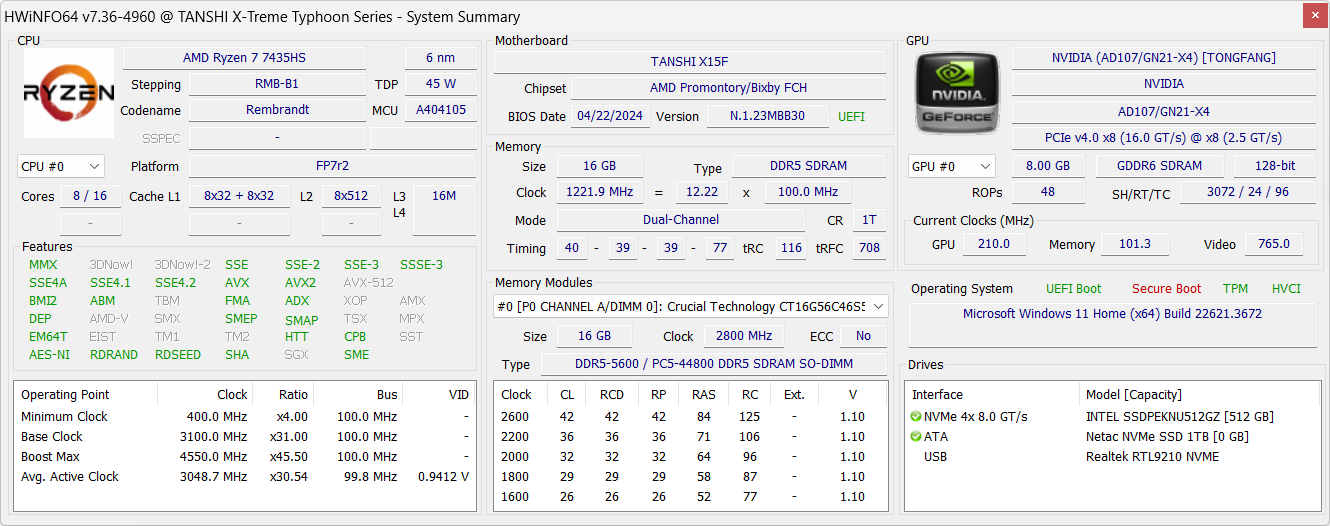Image resolution: width=1330 pixels, height=526 pixels.
Task: Click the AVX2 feature label
Action: [300, 283]
